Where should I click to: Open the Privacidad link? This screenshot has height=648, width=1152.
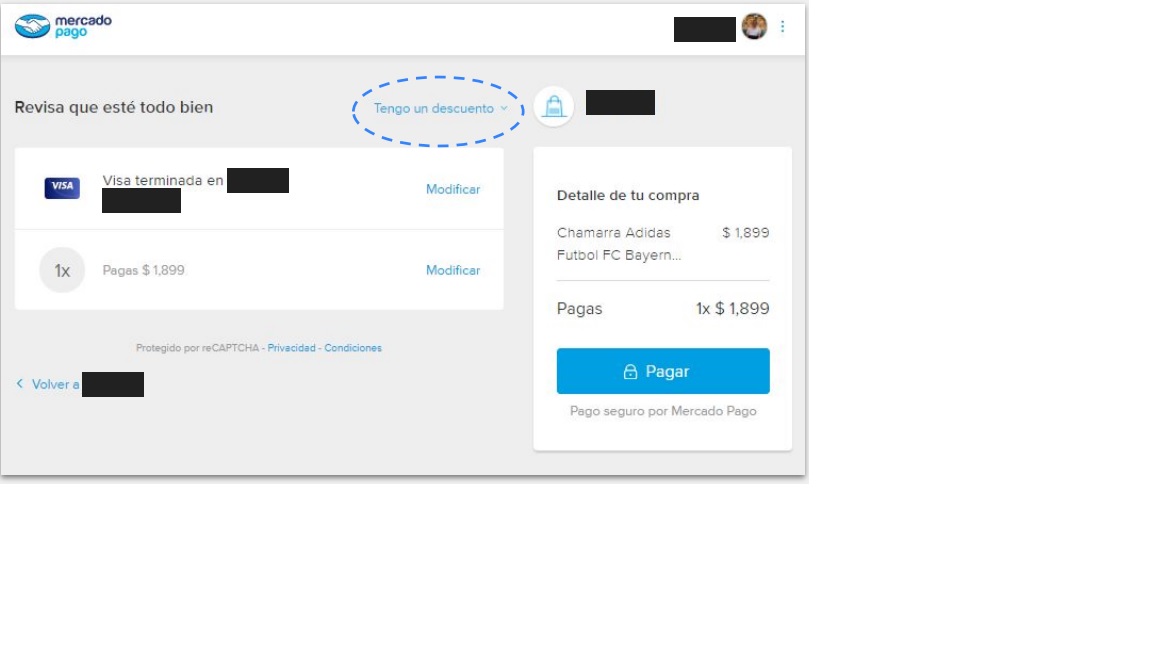pos(292,348)
